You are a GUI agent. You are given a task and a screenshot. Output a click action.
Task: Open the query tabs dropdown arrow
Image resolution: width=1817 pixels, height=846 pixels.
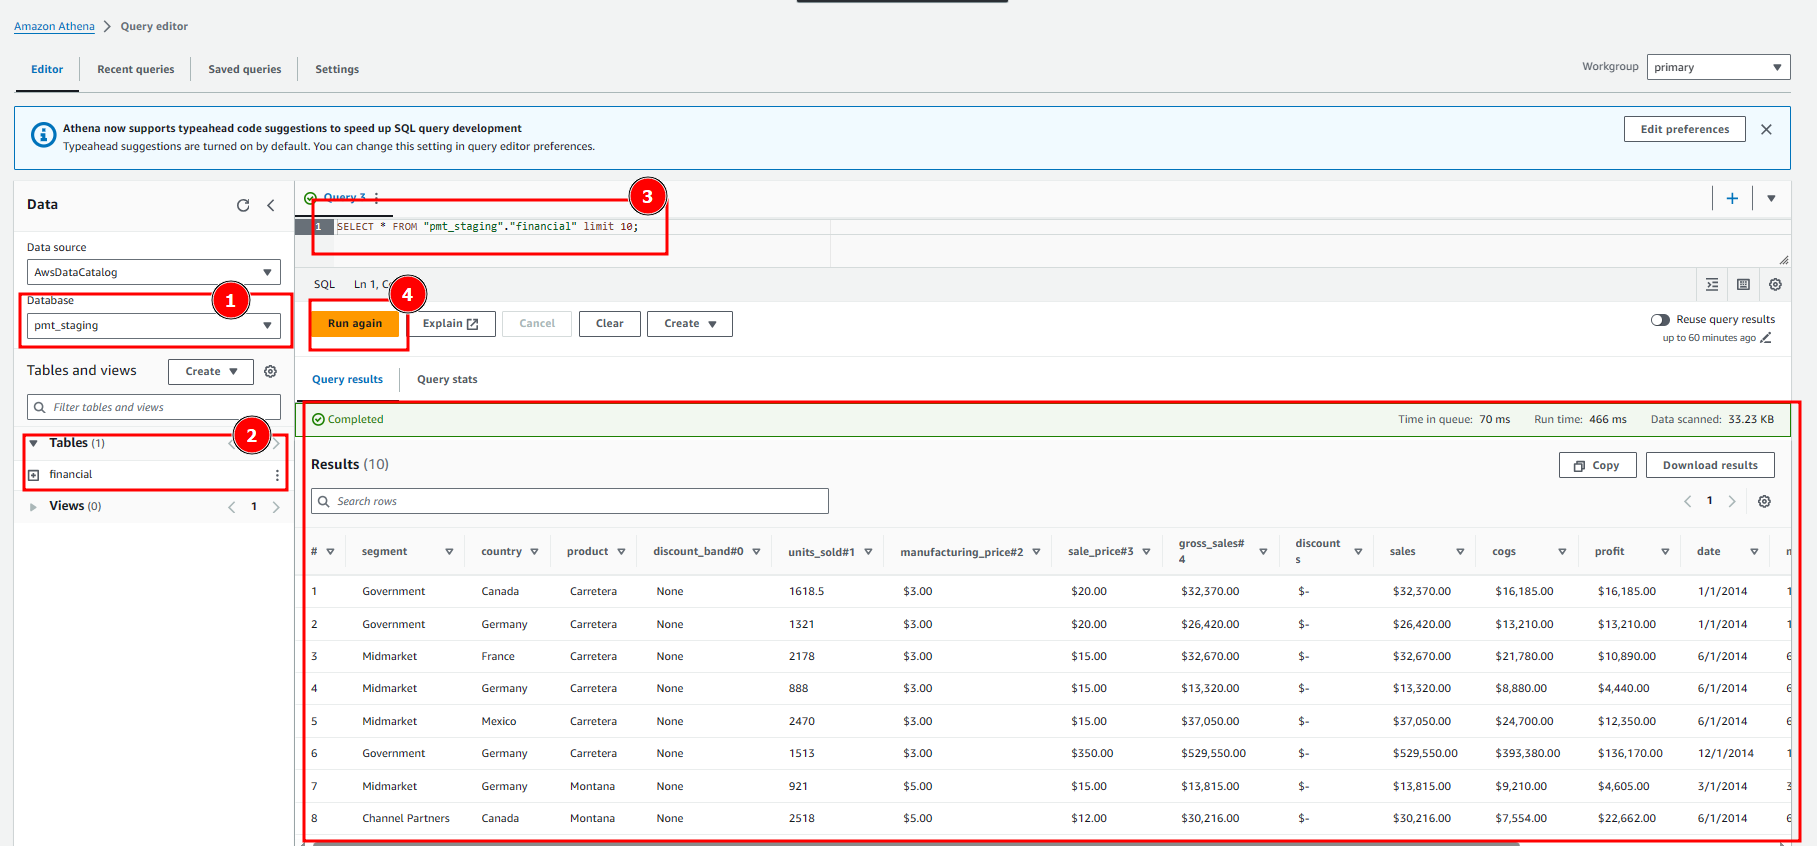coord(1771,198)
